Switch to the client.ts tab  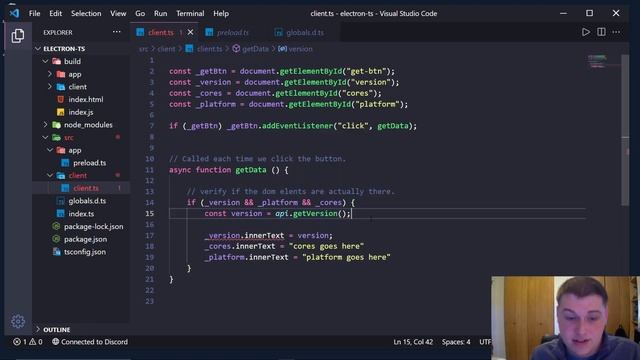coord(161,32)
